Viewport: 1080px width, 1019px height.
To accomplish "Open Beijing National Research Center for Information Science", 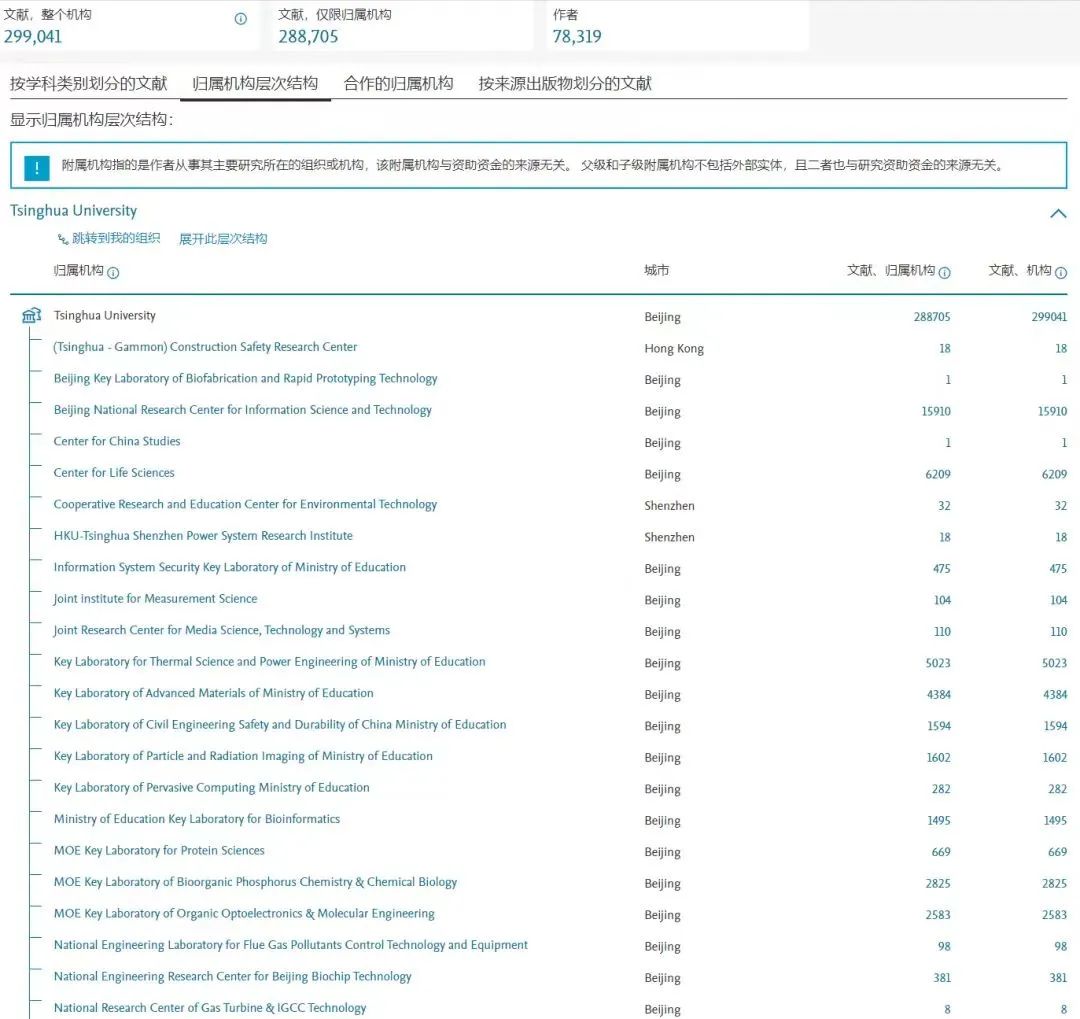I will coord(242,409).
